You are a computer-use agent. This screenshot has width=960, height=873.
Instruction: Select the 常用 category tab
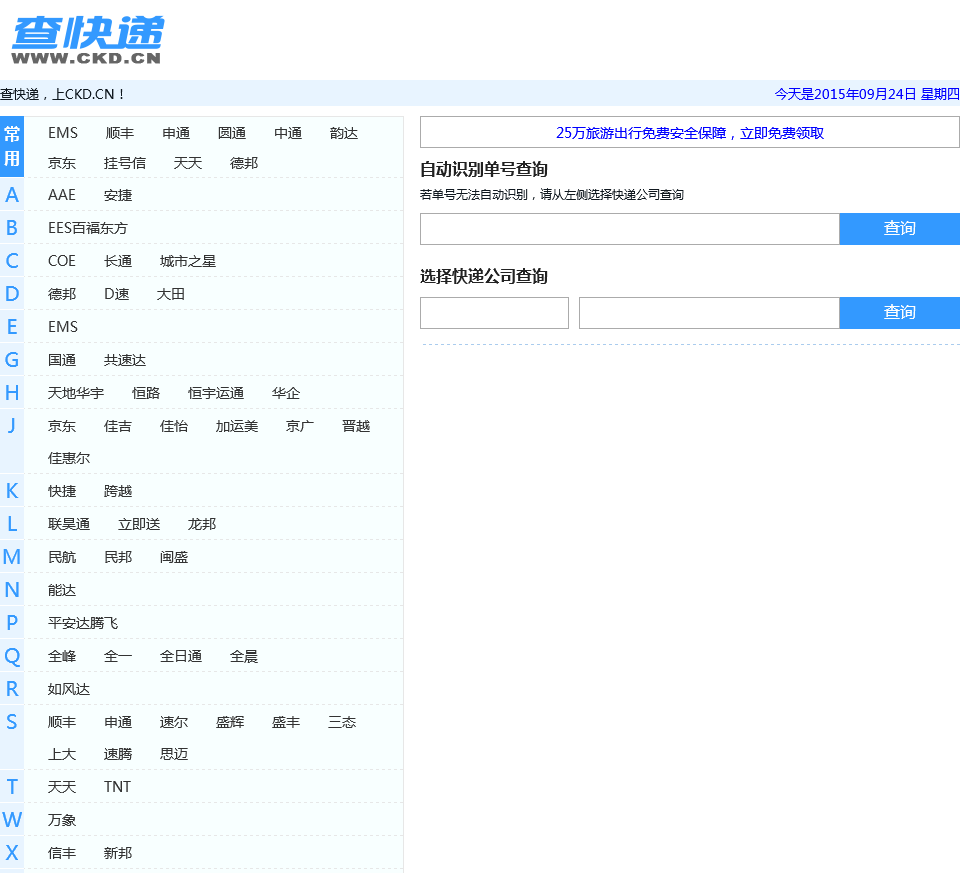click(12, 146)
